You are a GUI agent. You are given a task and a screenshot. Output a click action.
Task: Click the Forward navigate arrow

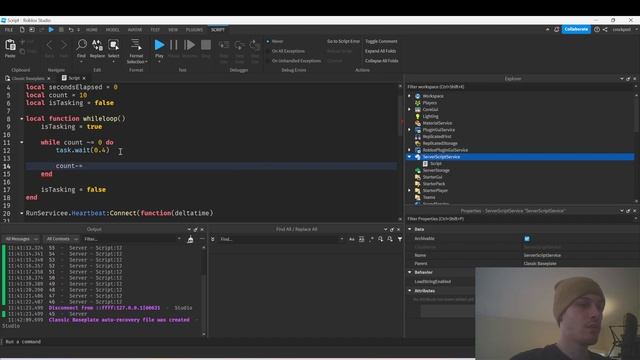(x=64, y=45)
